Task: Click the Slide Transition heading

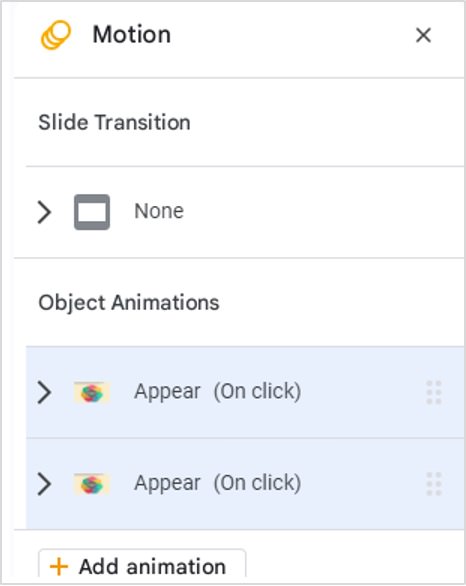Action: coord(114,122)
